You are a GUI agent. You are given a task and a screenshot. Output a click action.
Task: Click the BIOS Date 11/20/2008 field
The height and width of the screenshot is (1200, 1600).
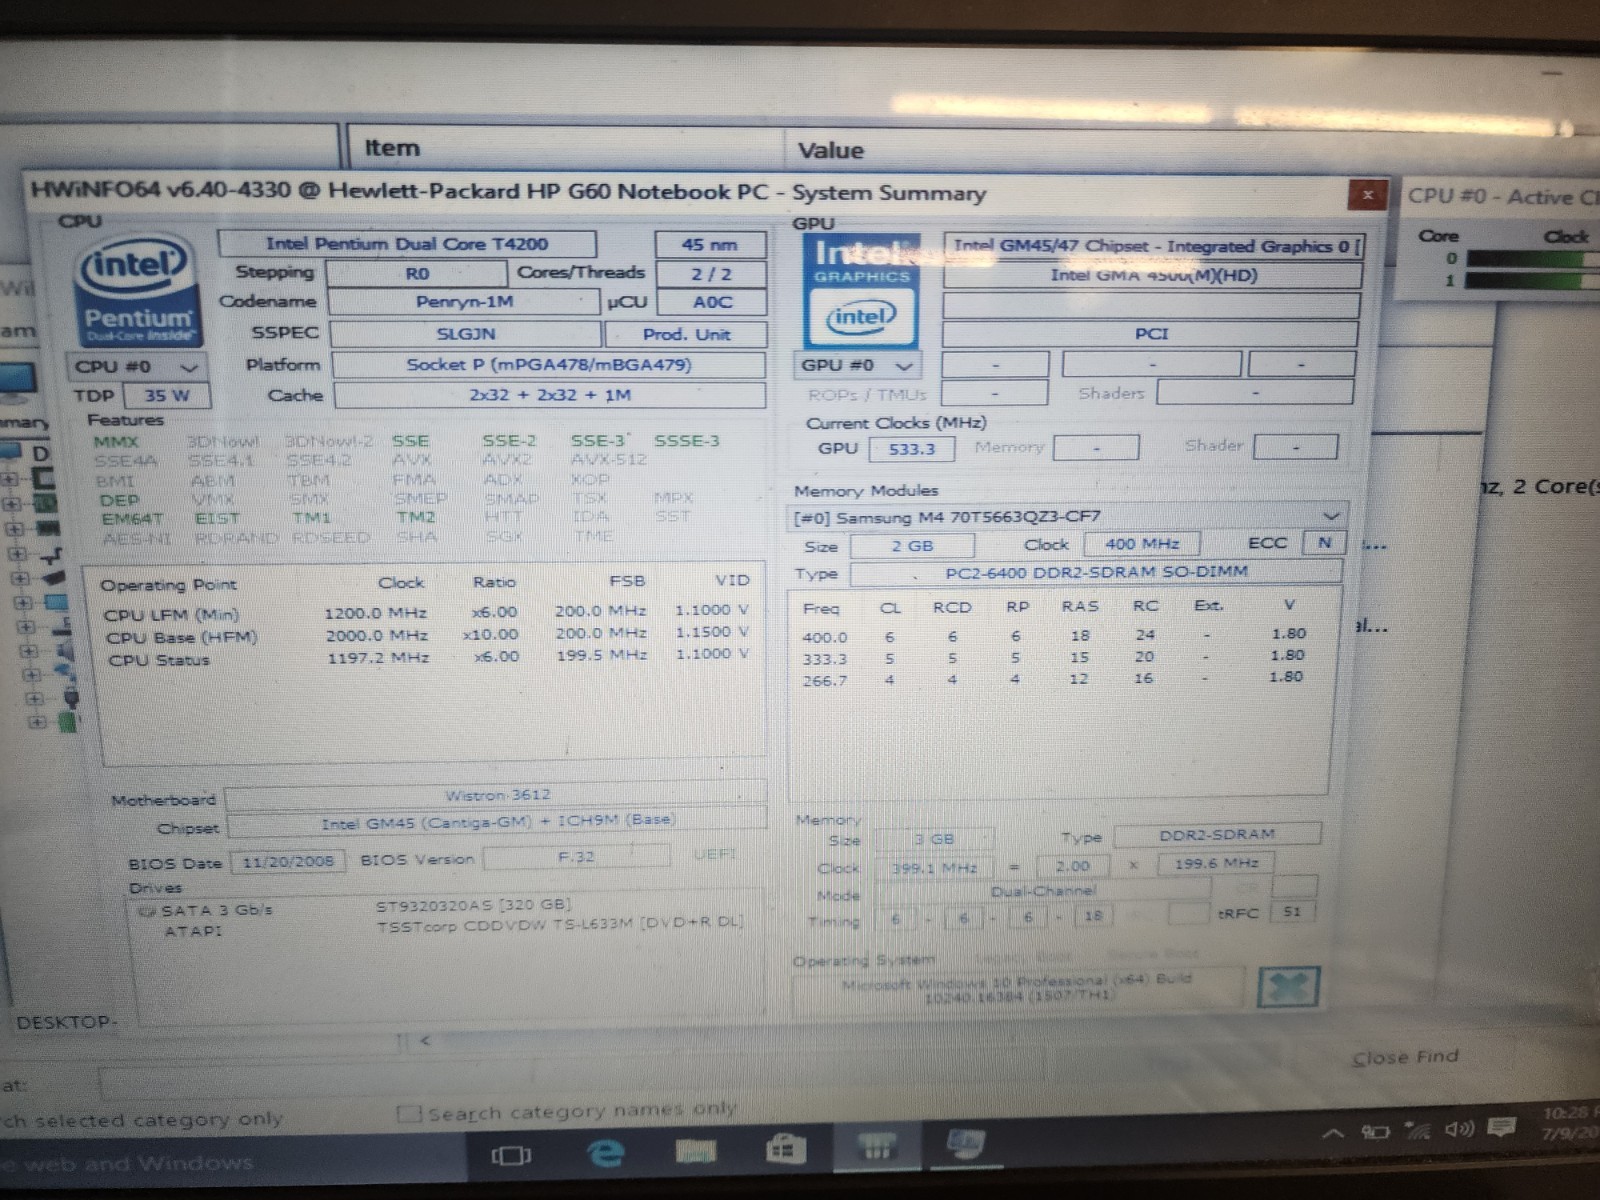pyautogui.click(x=288, y=862)
